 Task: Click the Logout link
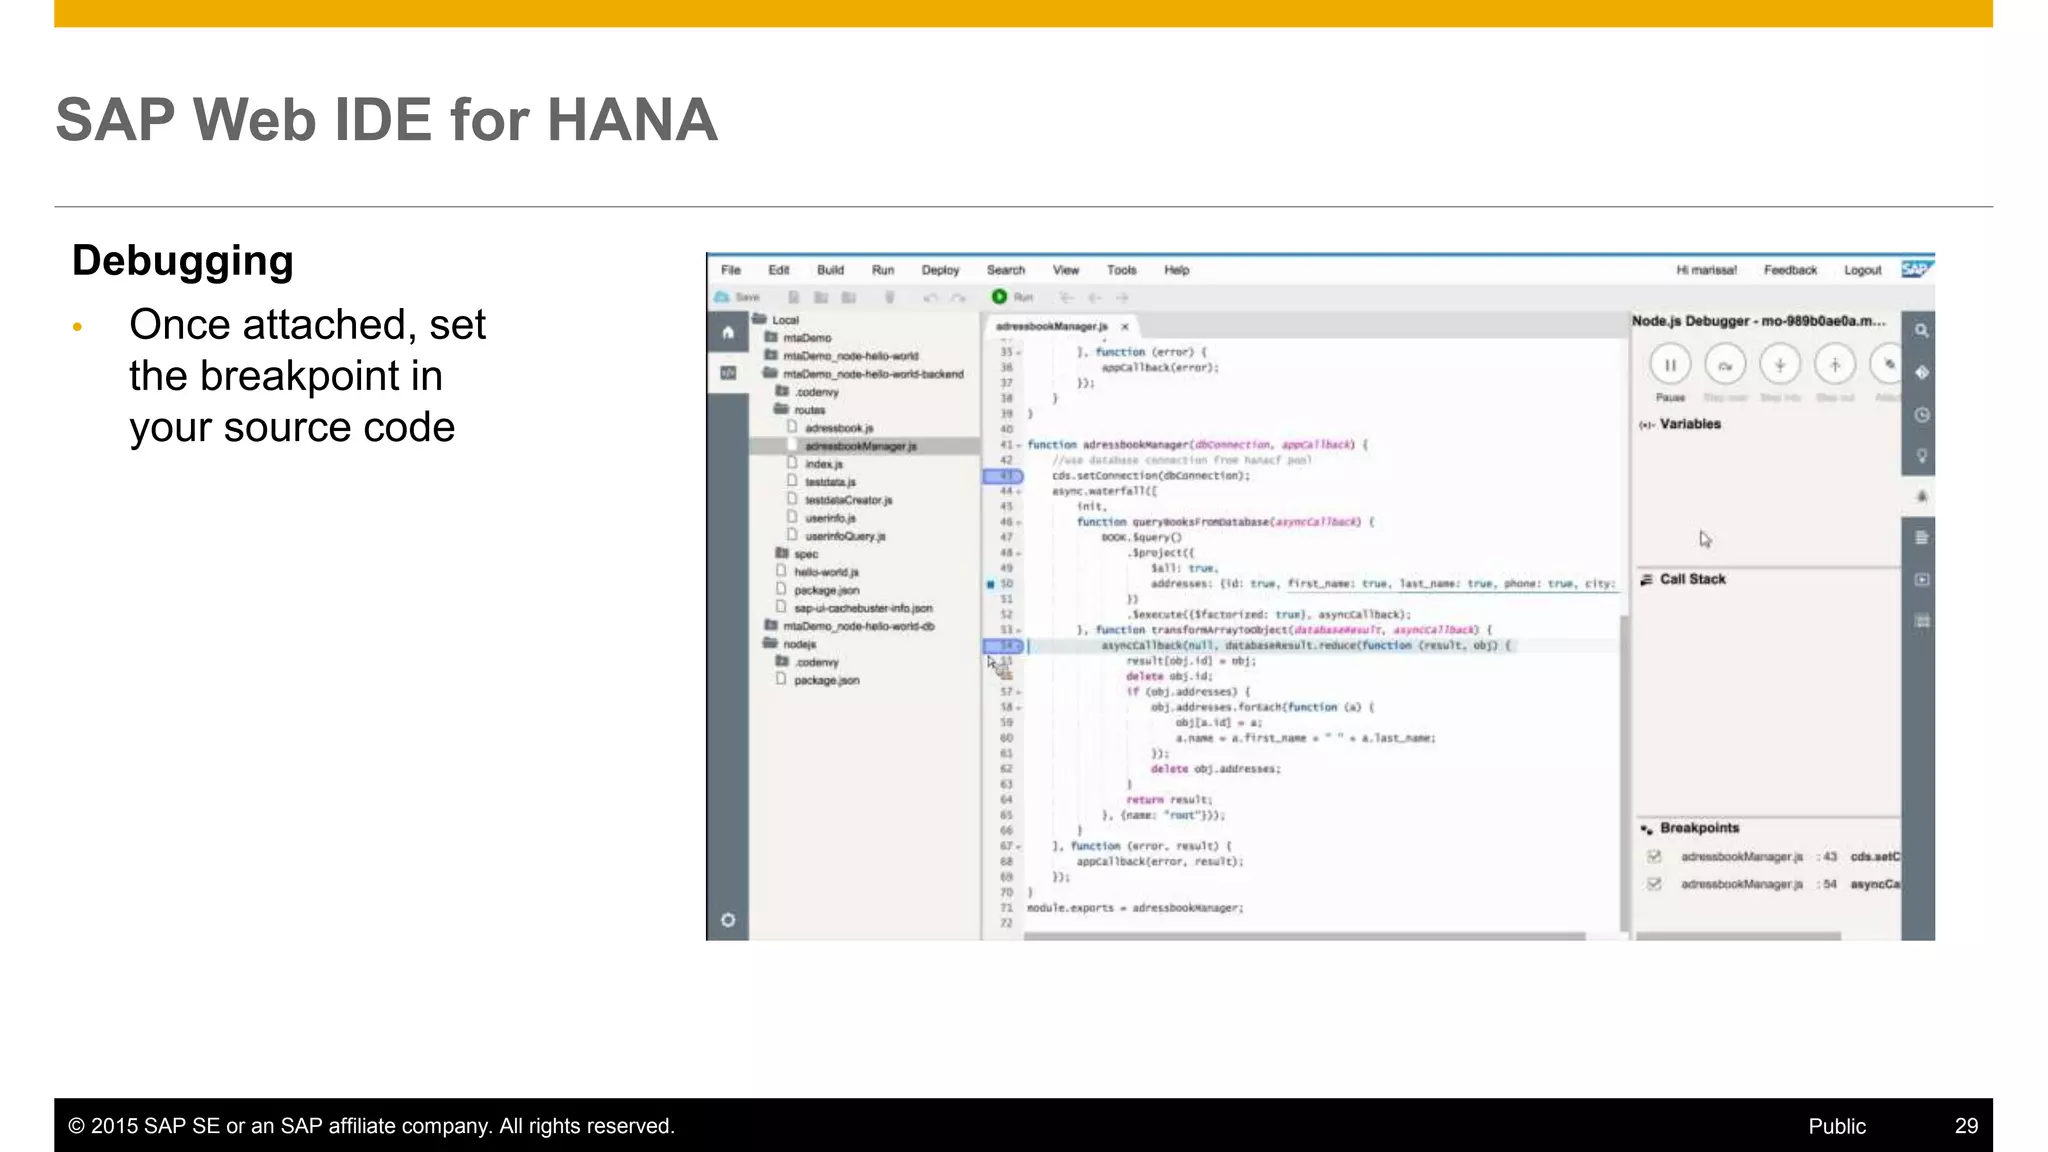(1863, 270)
